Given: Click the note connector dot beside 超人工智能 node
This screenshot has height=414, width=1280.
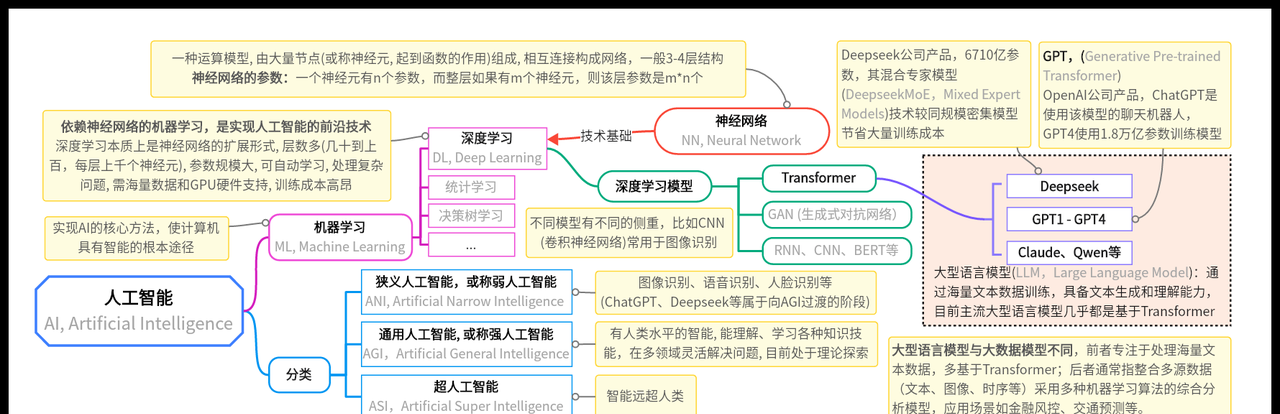Looking at the screenshot, I should [x=575, y=396].
